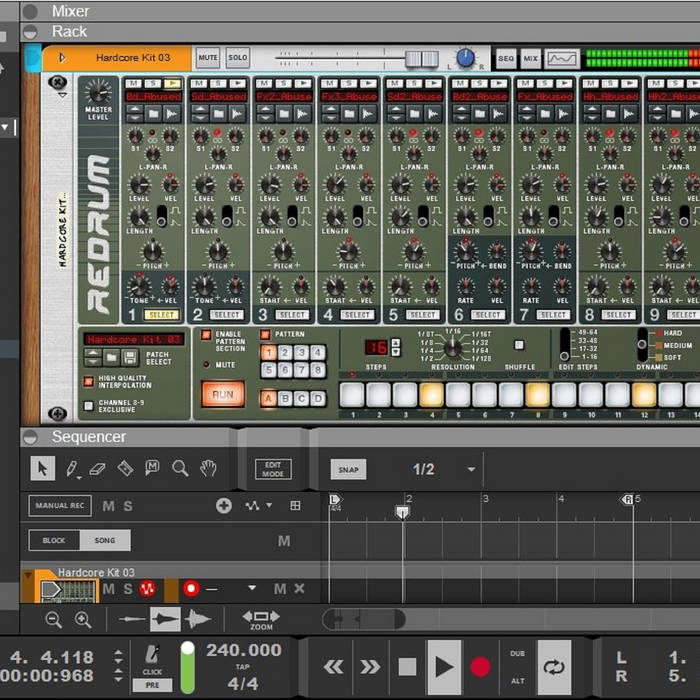Toggle Channel 8-9 Exclusive option

coord(88,405)
